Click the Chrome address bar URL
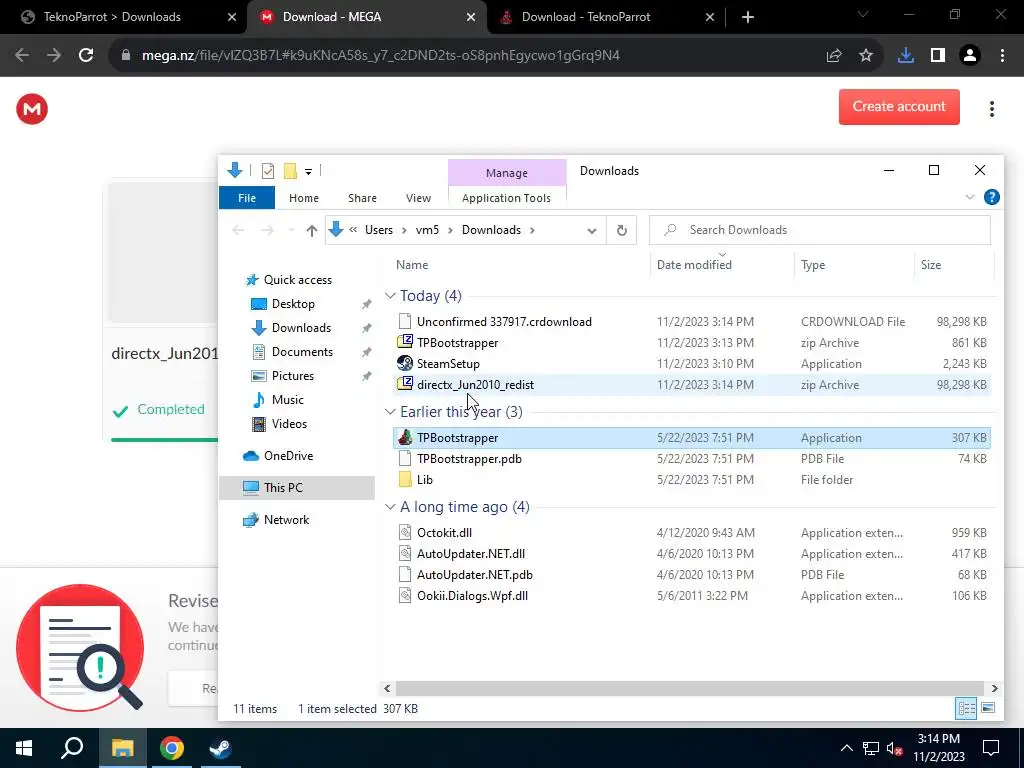Image resolution: width=1024 pixels, height=768 pixels. point(381,56)
